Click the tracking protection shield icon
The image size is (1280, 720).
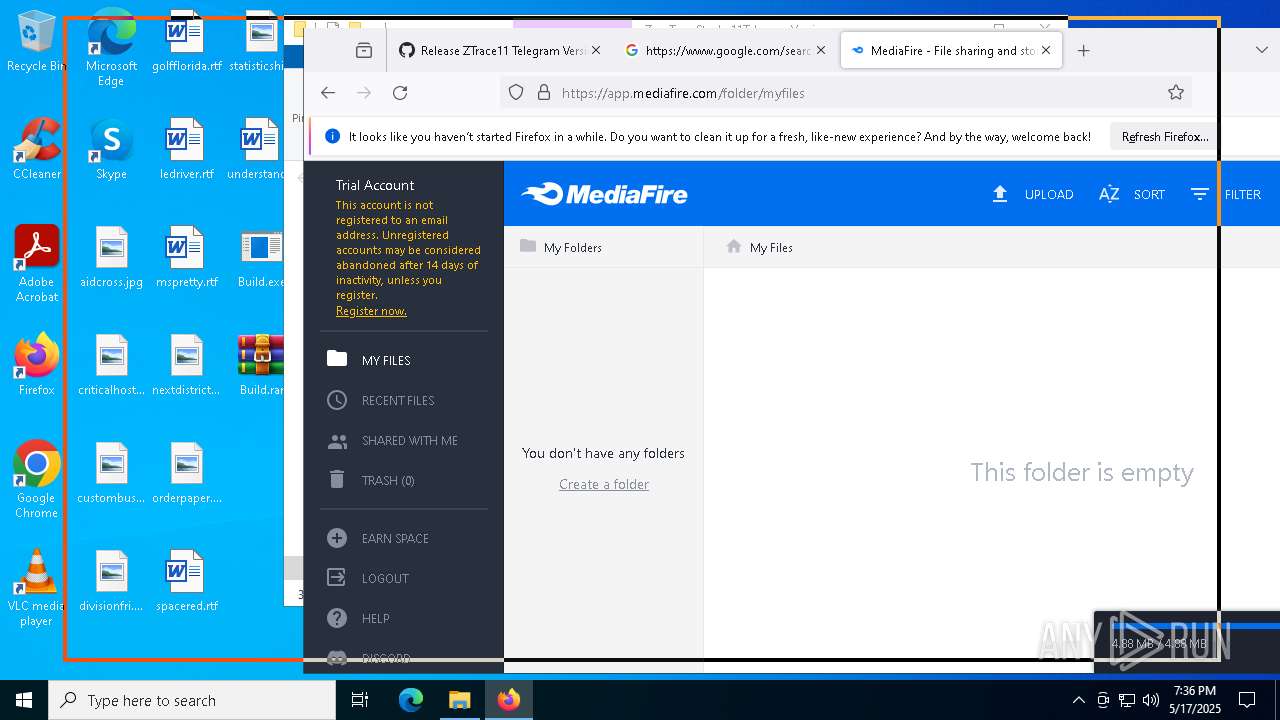516,93
